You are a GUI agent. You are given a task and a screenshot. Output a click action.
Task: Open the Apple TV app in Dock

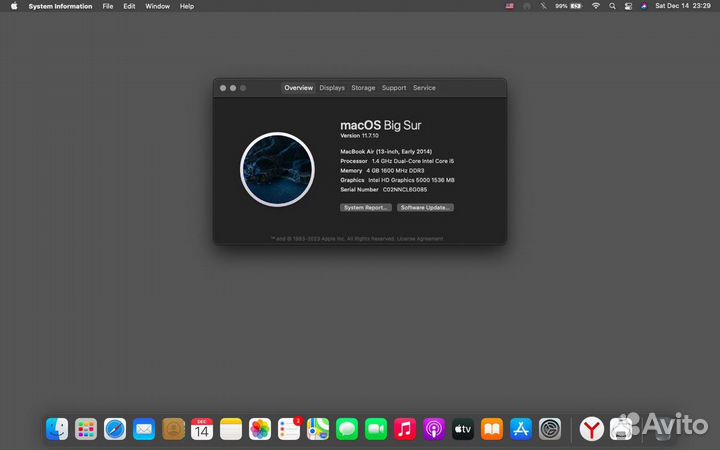(463, 429)
